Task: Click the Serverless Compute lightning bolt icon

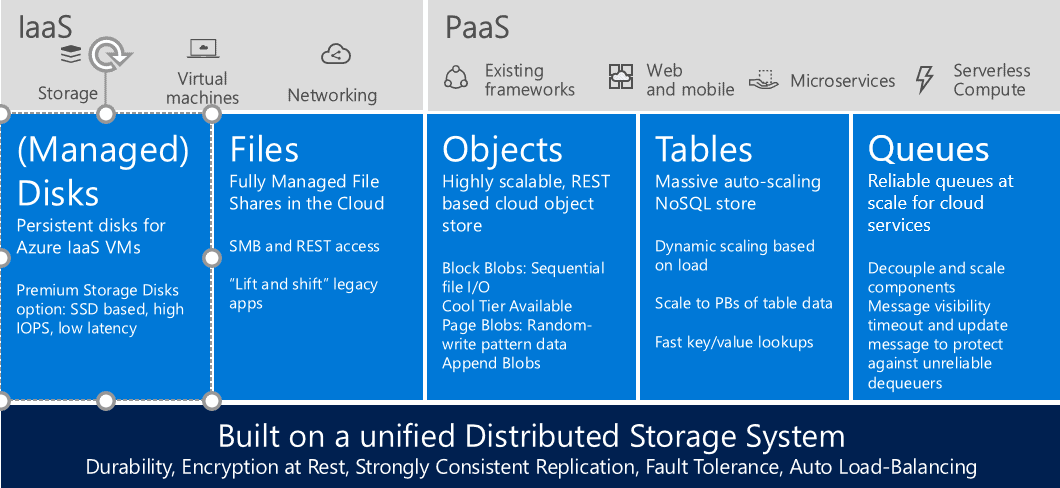Action: (x=924, y=79)
